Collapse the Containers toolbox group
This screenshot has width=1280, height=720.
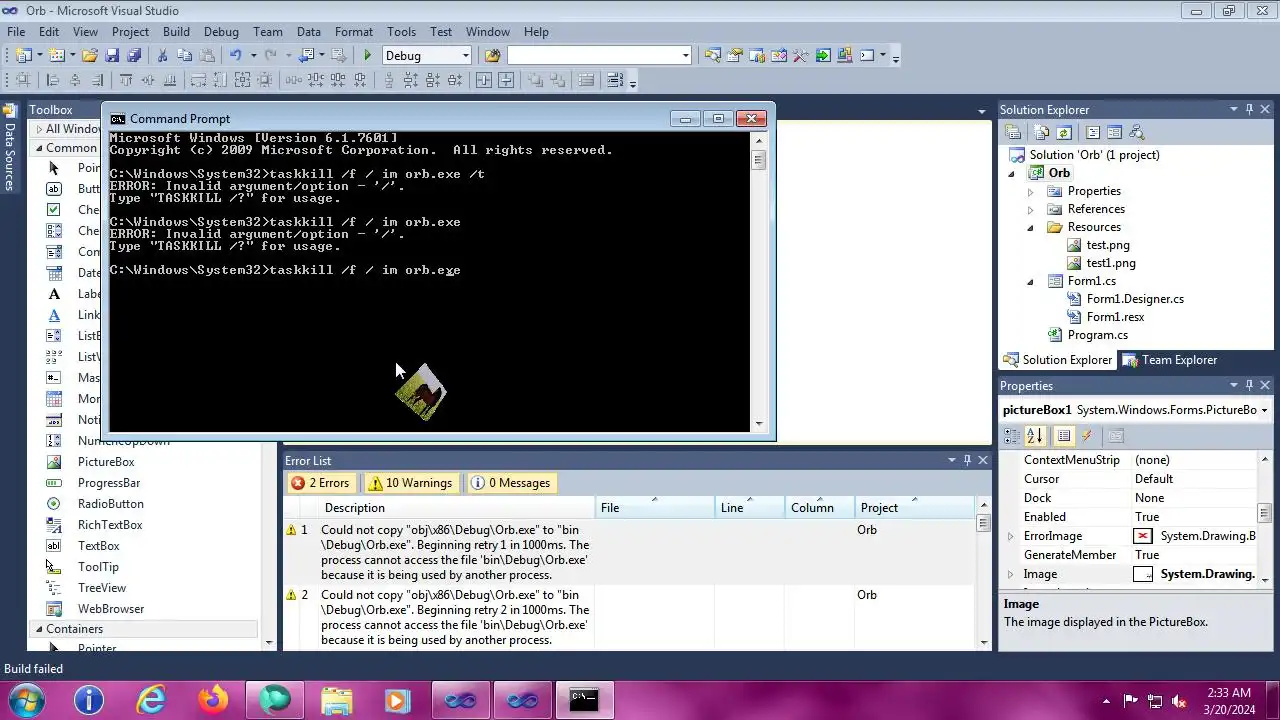(39, 629)
